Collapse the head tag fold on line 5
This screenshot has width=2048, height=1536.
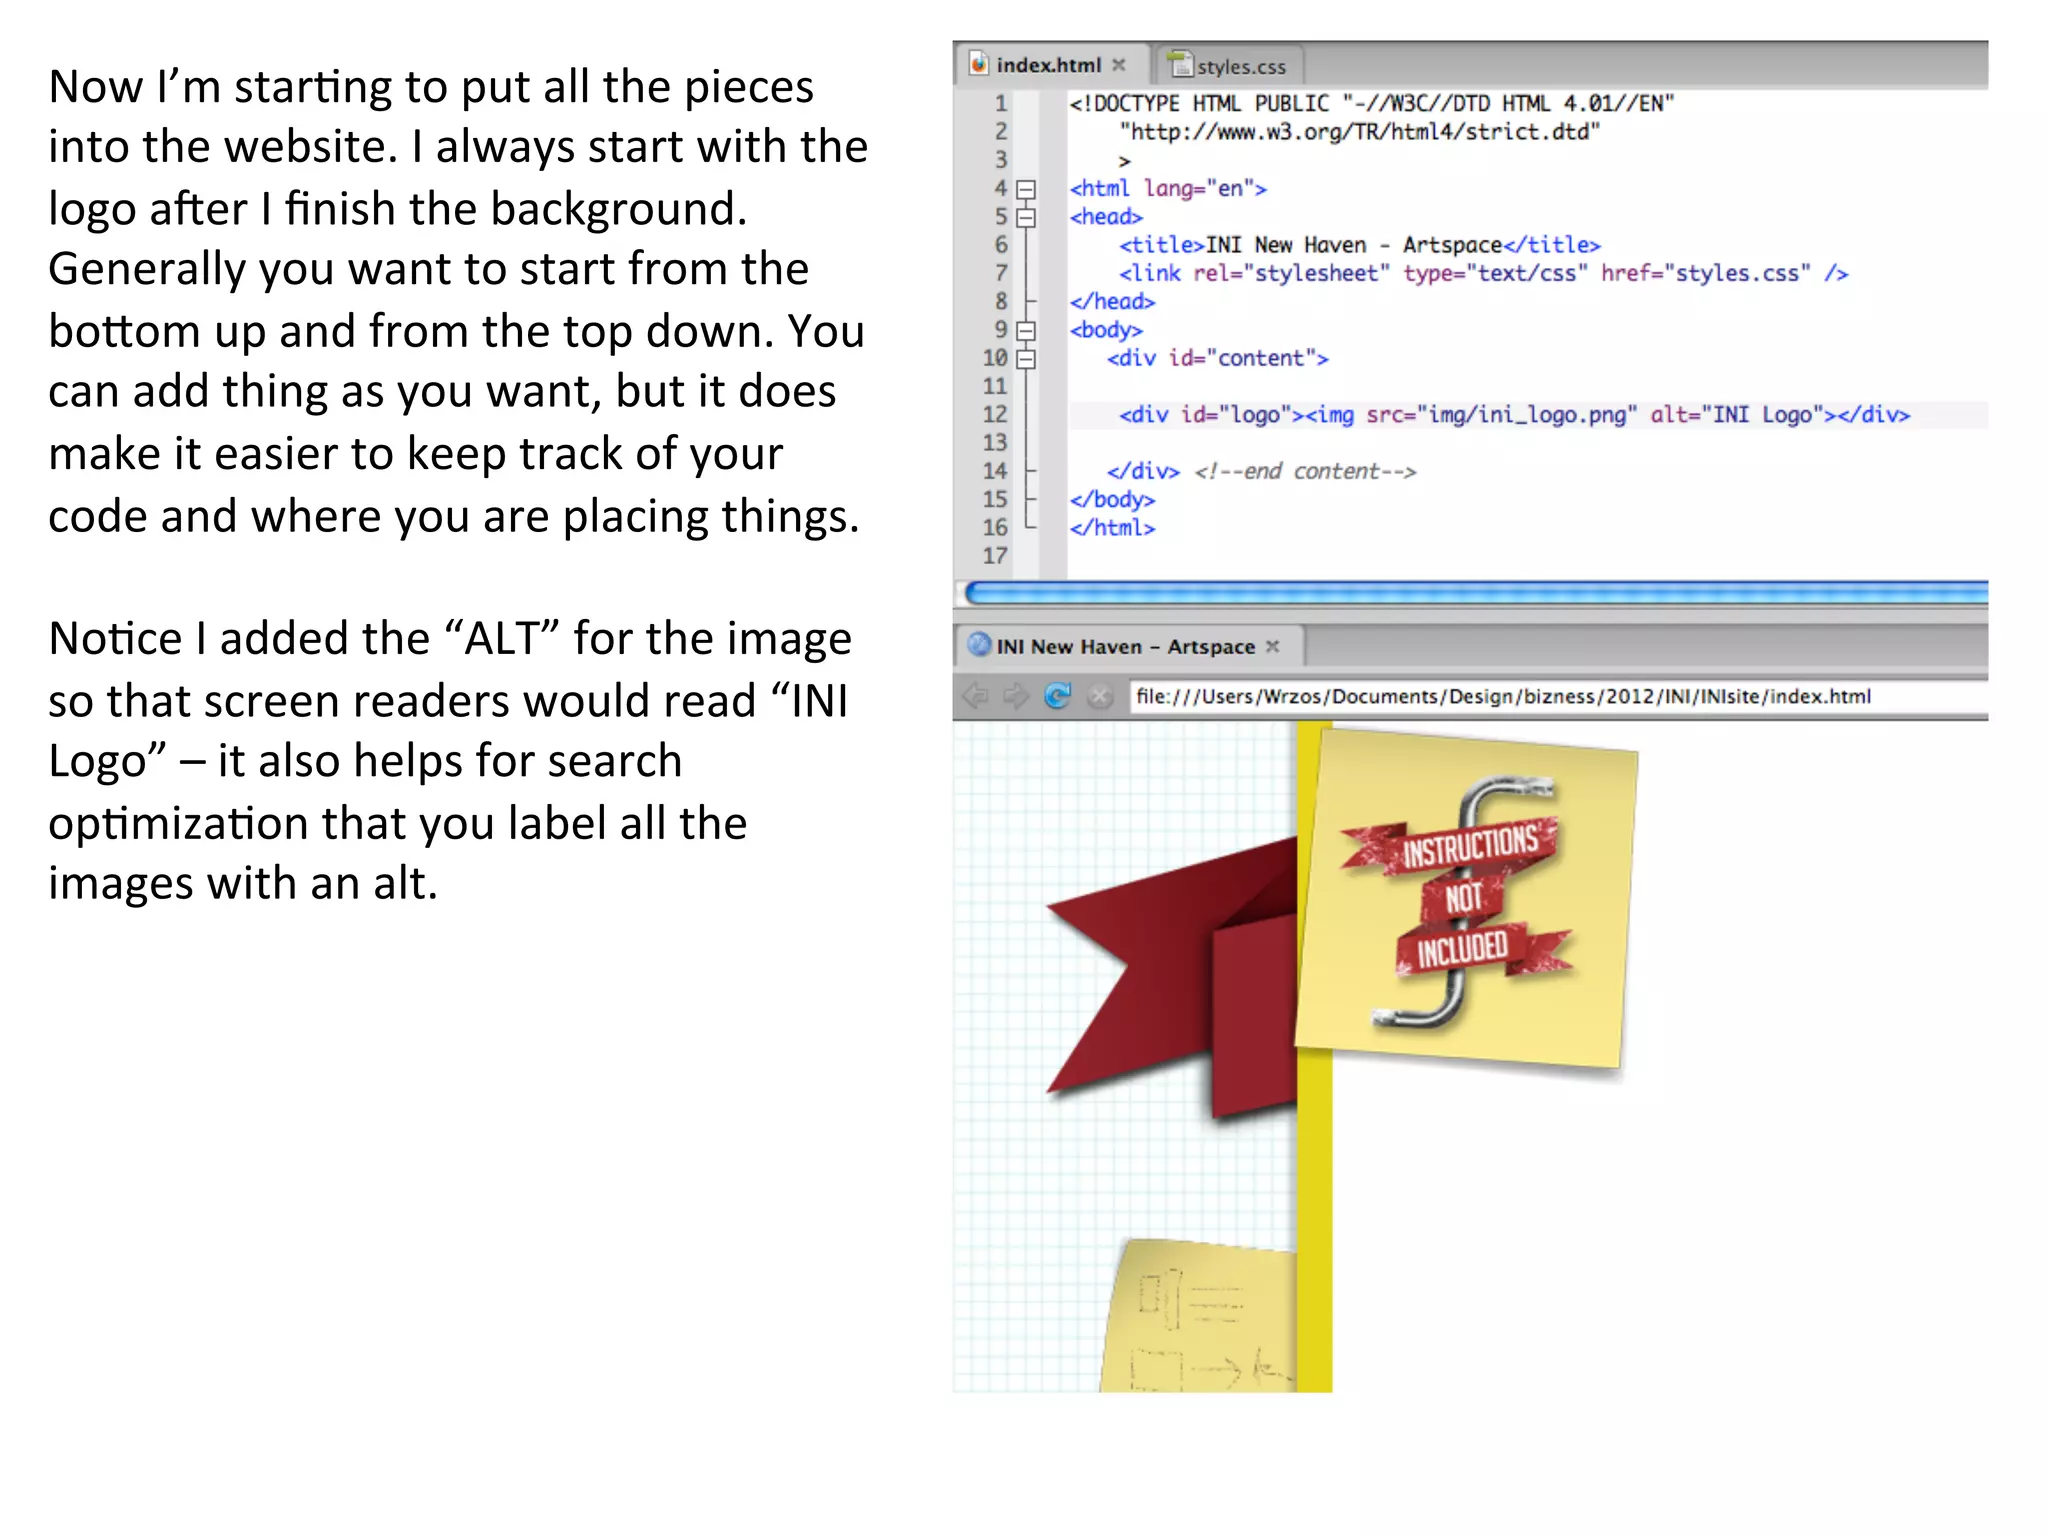[1026, 217]
